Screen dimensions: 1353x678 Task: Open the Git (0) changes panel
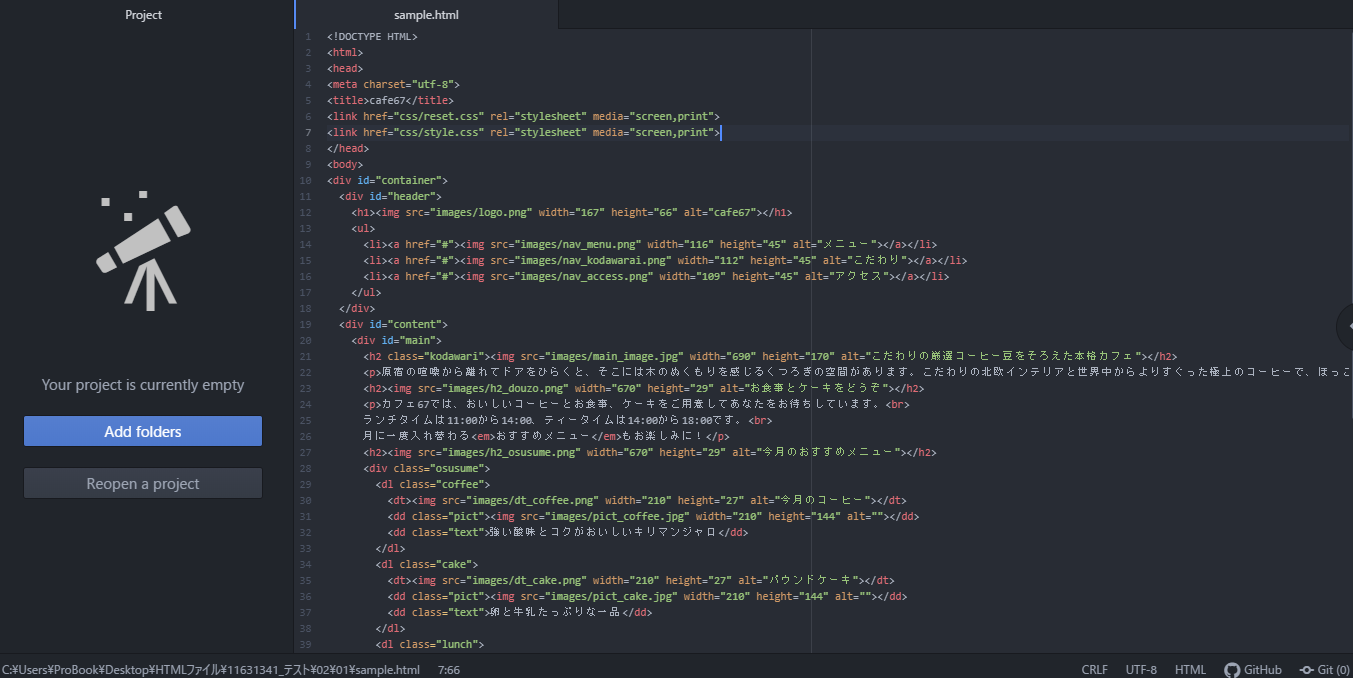point(1324,669)
